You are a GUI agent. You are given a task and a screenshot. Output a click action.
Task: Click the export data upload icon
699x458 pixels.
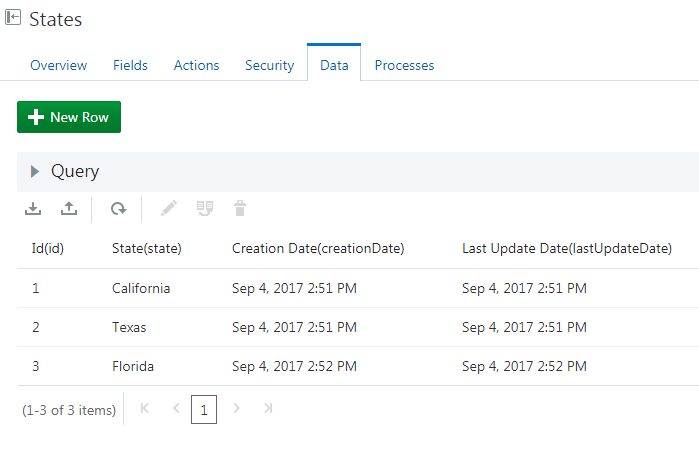pos(69,208)
